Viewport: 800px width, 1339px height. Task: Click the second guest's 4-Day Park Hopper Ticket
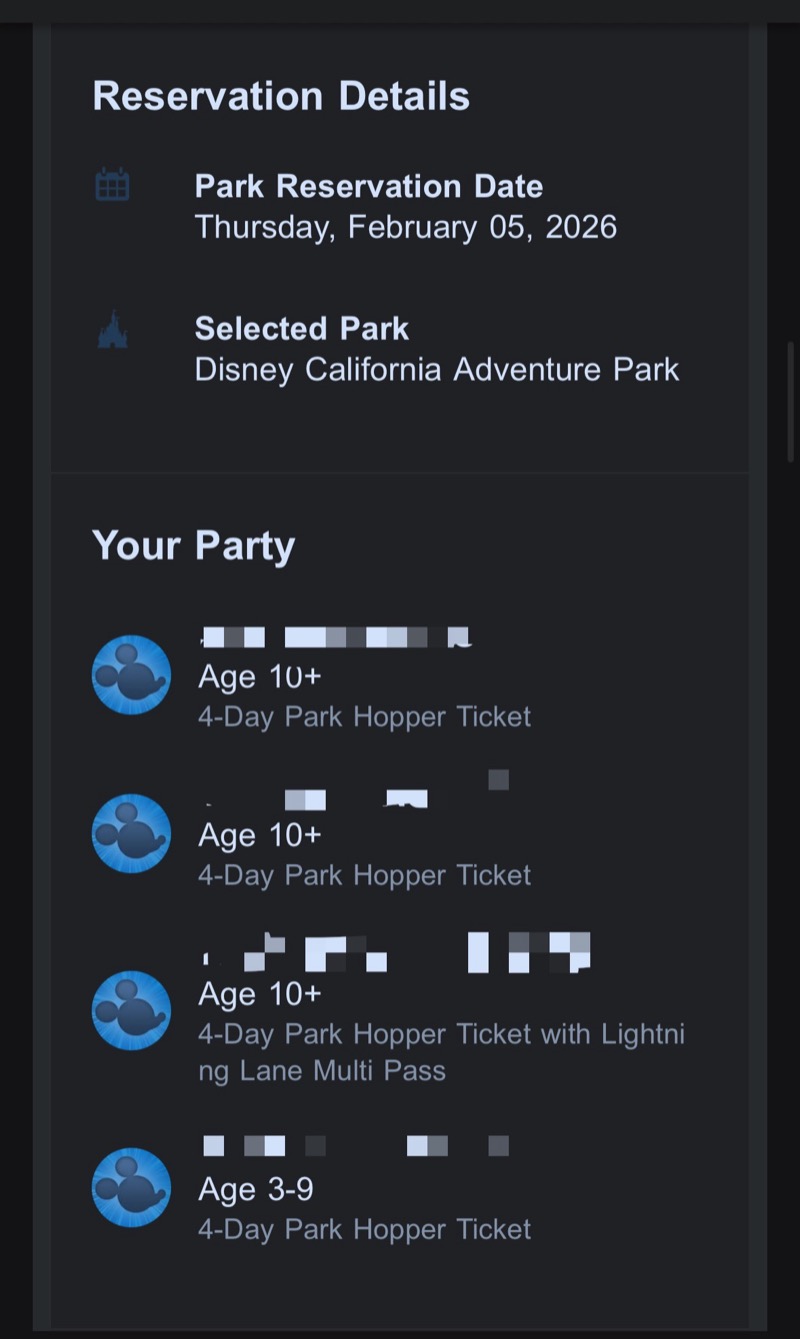(365, 875)
